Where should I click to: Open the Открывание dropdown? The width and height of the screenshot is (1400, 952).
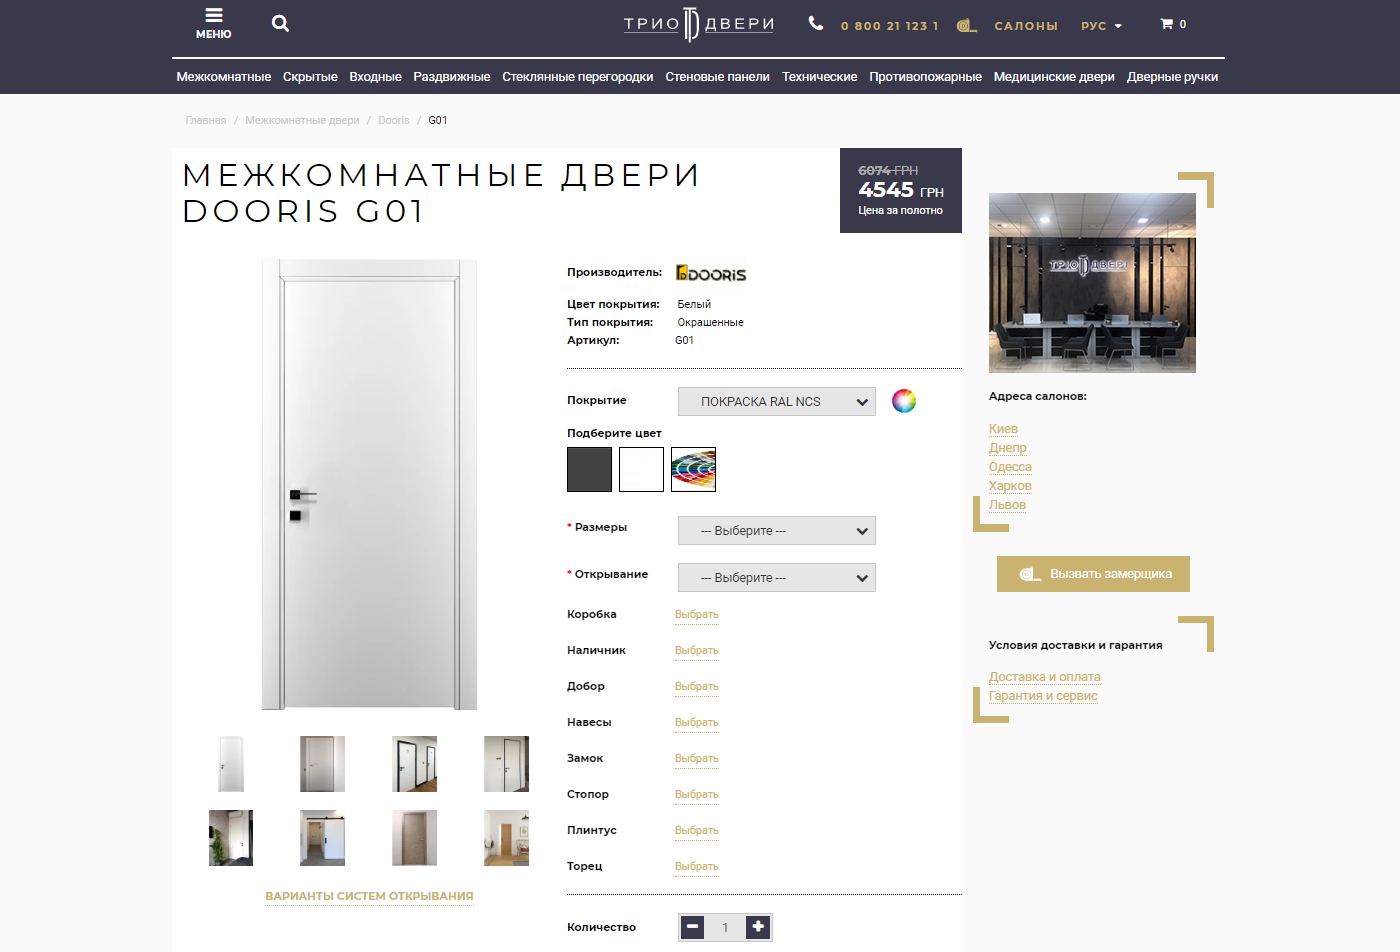[x=776, y=578]
